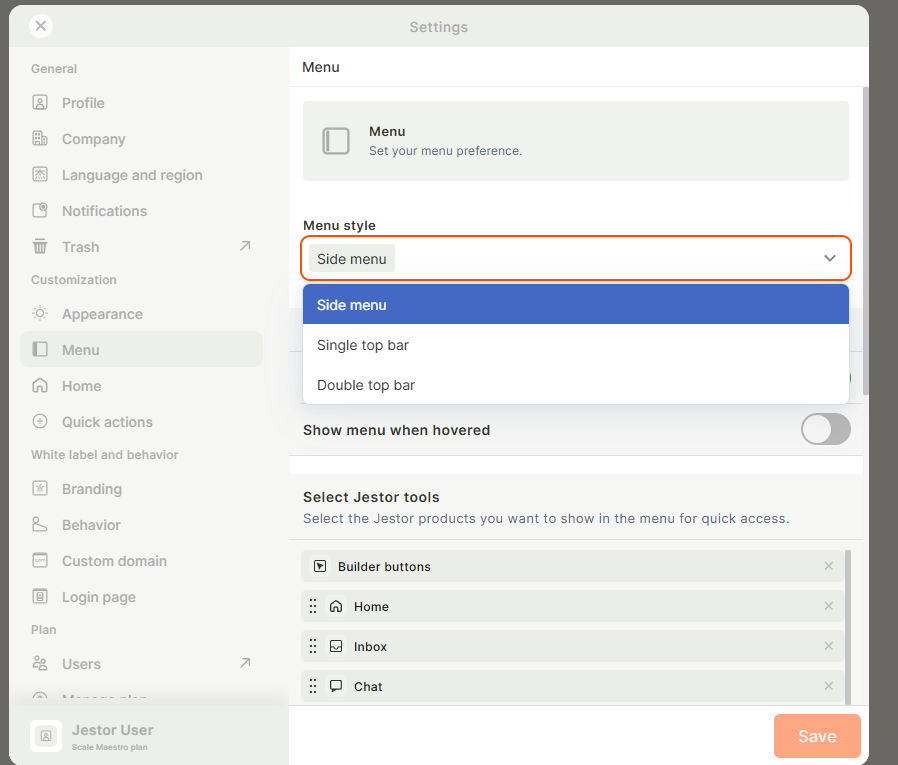Click the main settings scrollbar
This screenshot has width=898, height=765.
(865, 240)
